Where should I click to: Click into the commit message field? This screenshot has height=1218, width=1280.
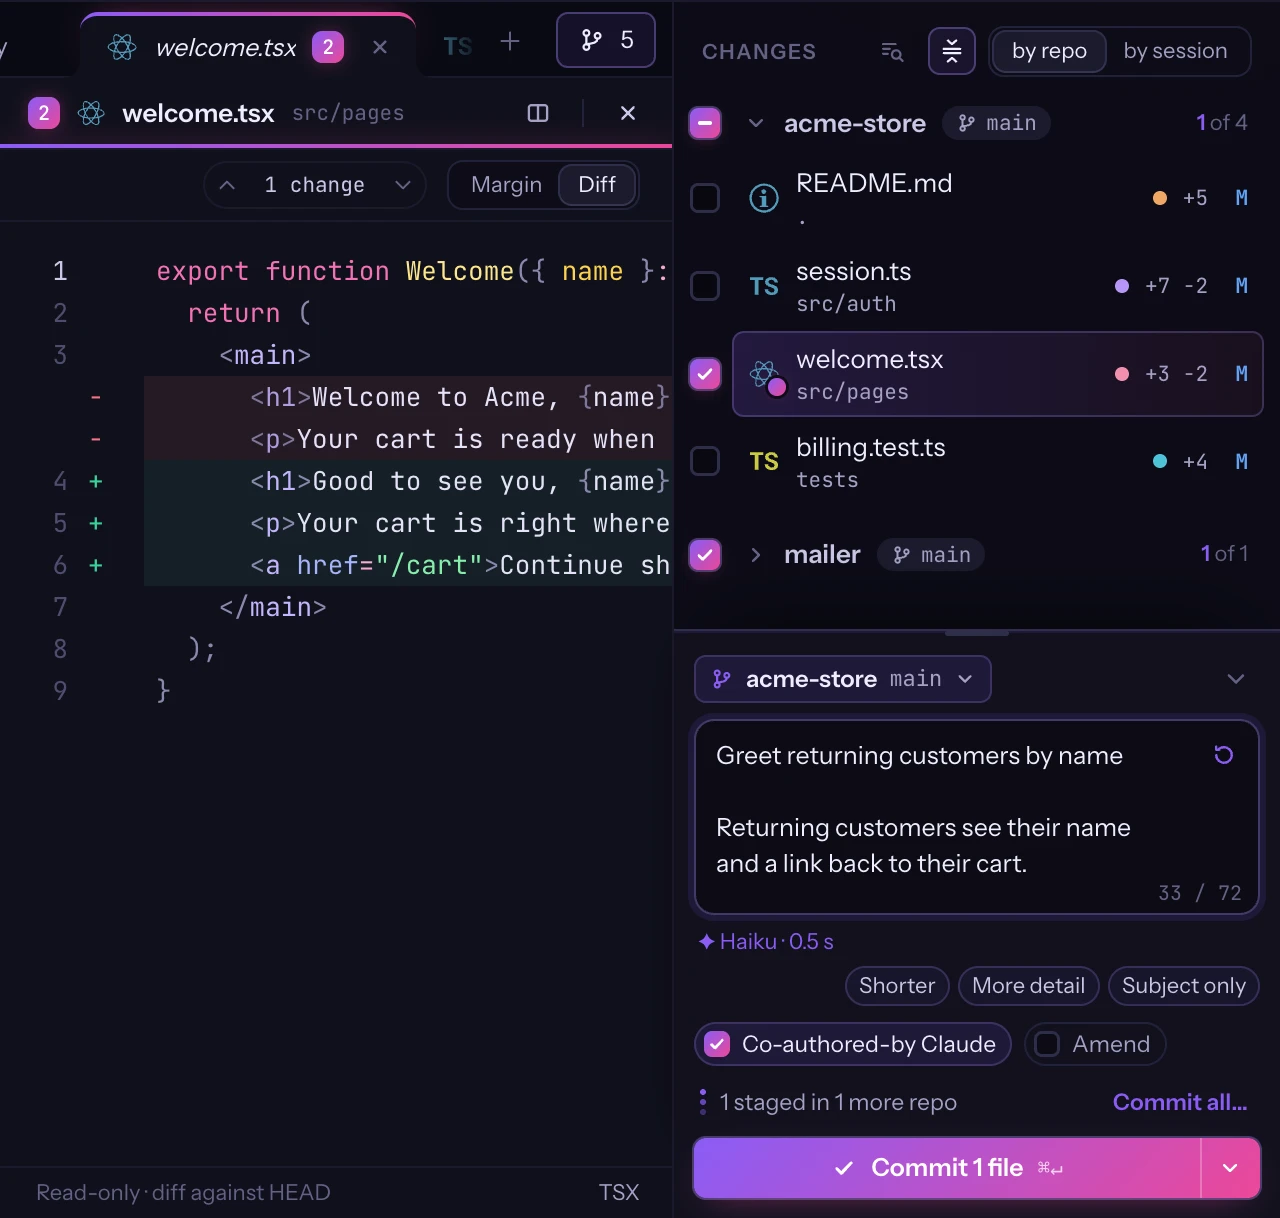(x=976, y=817)
